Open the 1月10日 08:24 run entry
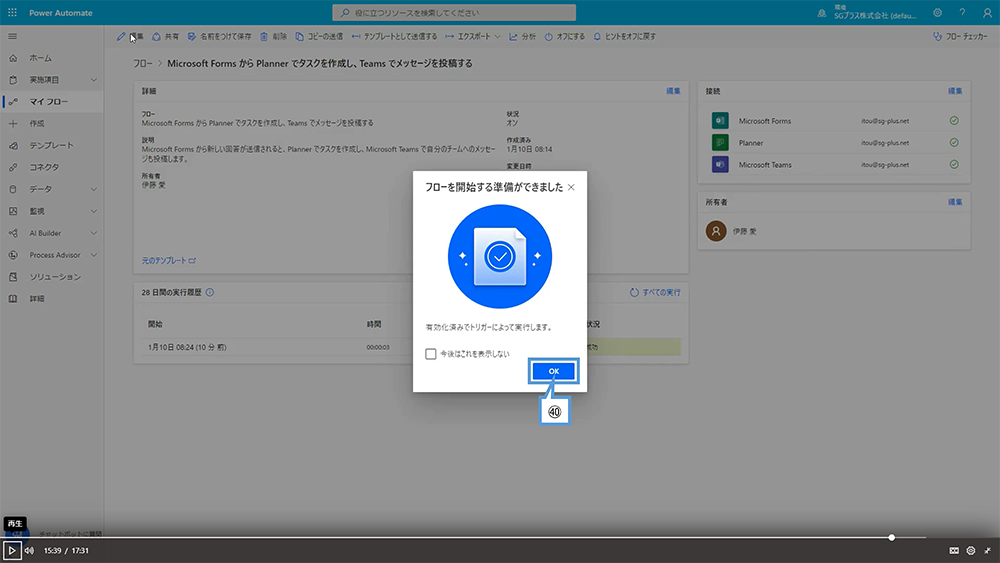 tap(187, 347)
